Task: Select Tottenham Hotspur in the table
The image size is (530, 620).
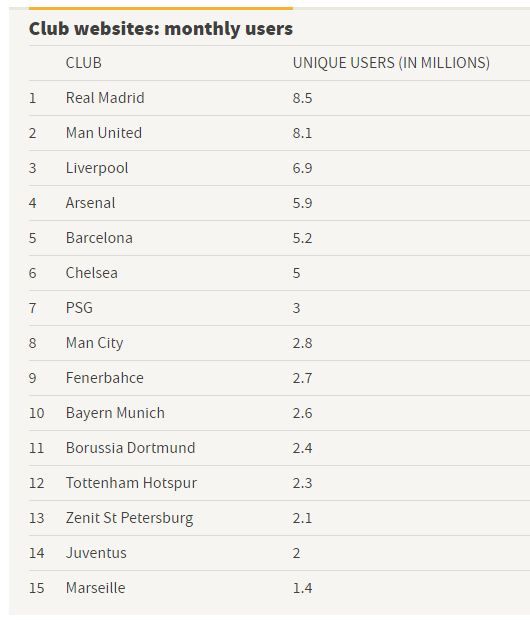Action: click(x=131, y=483)
